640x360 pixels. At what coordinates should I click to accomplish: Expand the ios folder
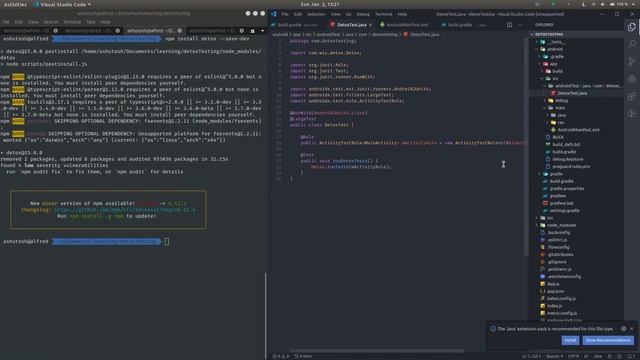point(537,218)
